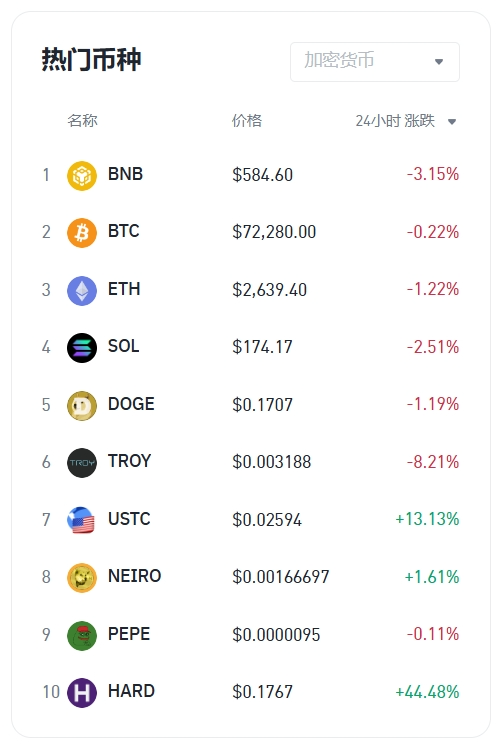Viewport: 501px width, 749px height.
Task: Open the HARD coin name link
Action: pos(131,691)
